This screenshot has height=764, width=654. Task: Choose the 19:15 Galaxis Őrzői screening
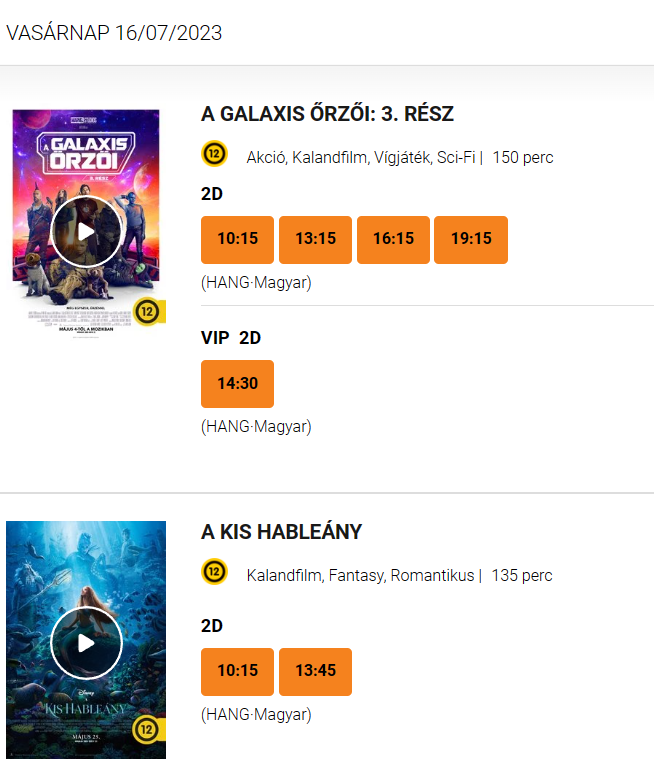(x=471, y=240)
